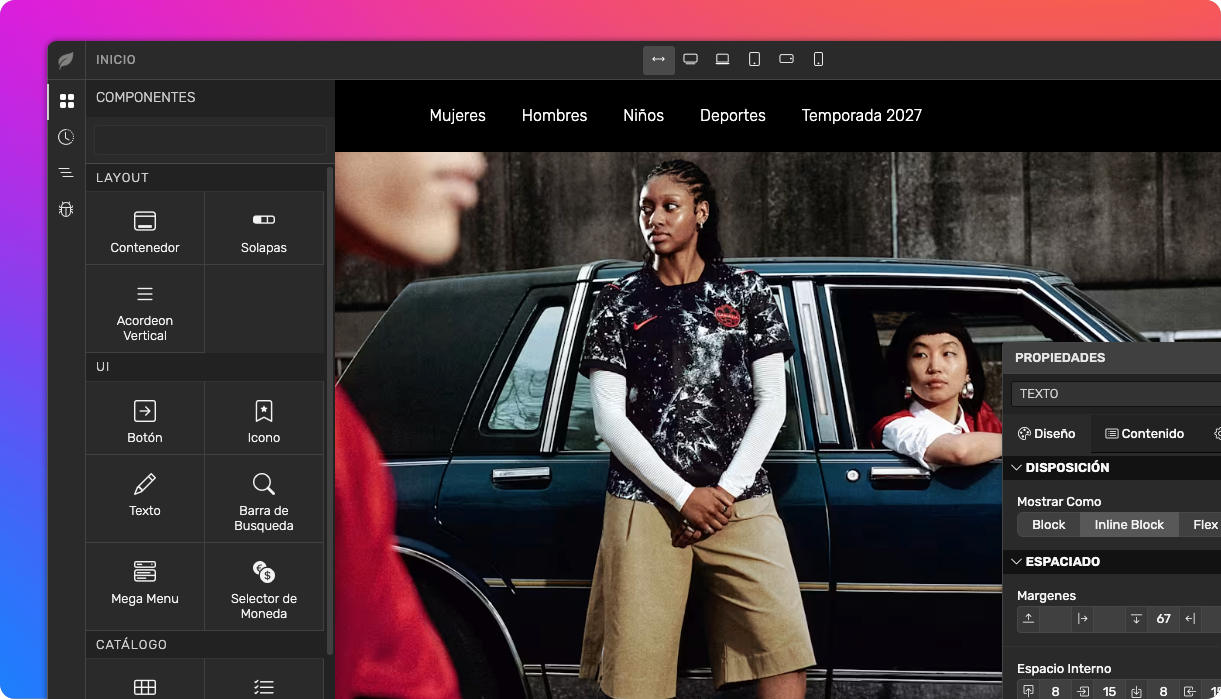Click the UI section heading

[x=103, y=367]
